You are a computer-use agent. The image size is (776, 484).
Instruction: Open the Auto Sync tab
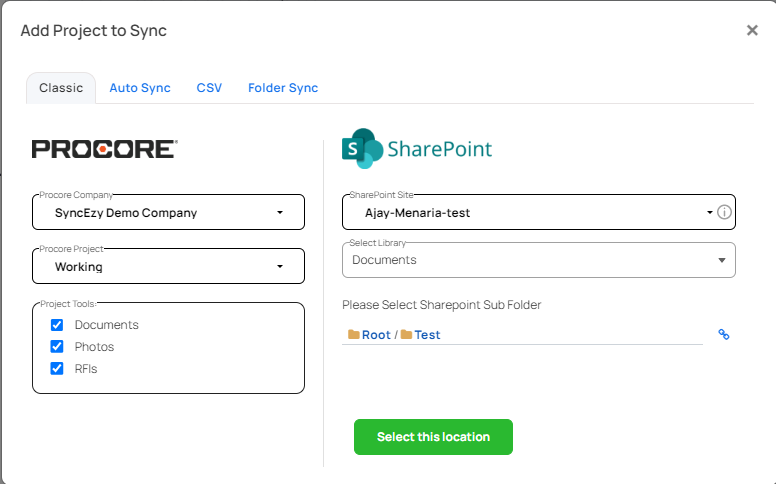[140, 88]
